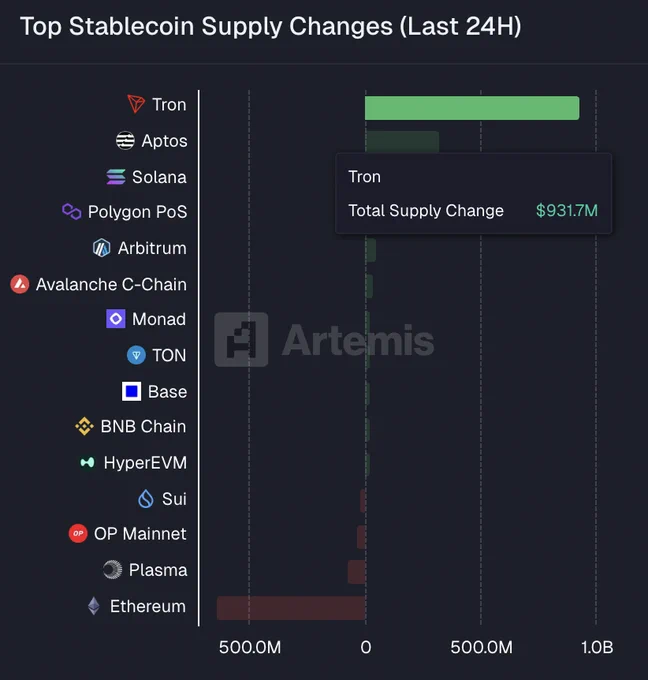Image resolution: width=648 pixels, height=680 pixels.
Task: Click the HyperEVM chain label
Action: point(145,463)
